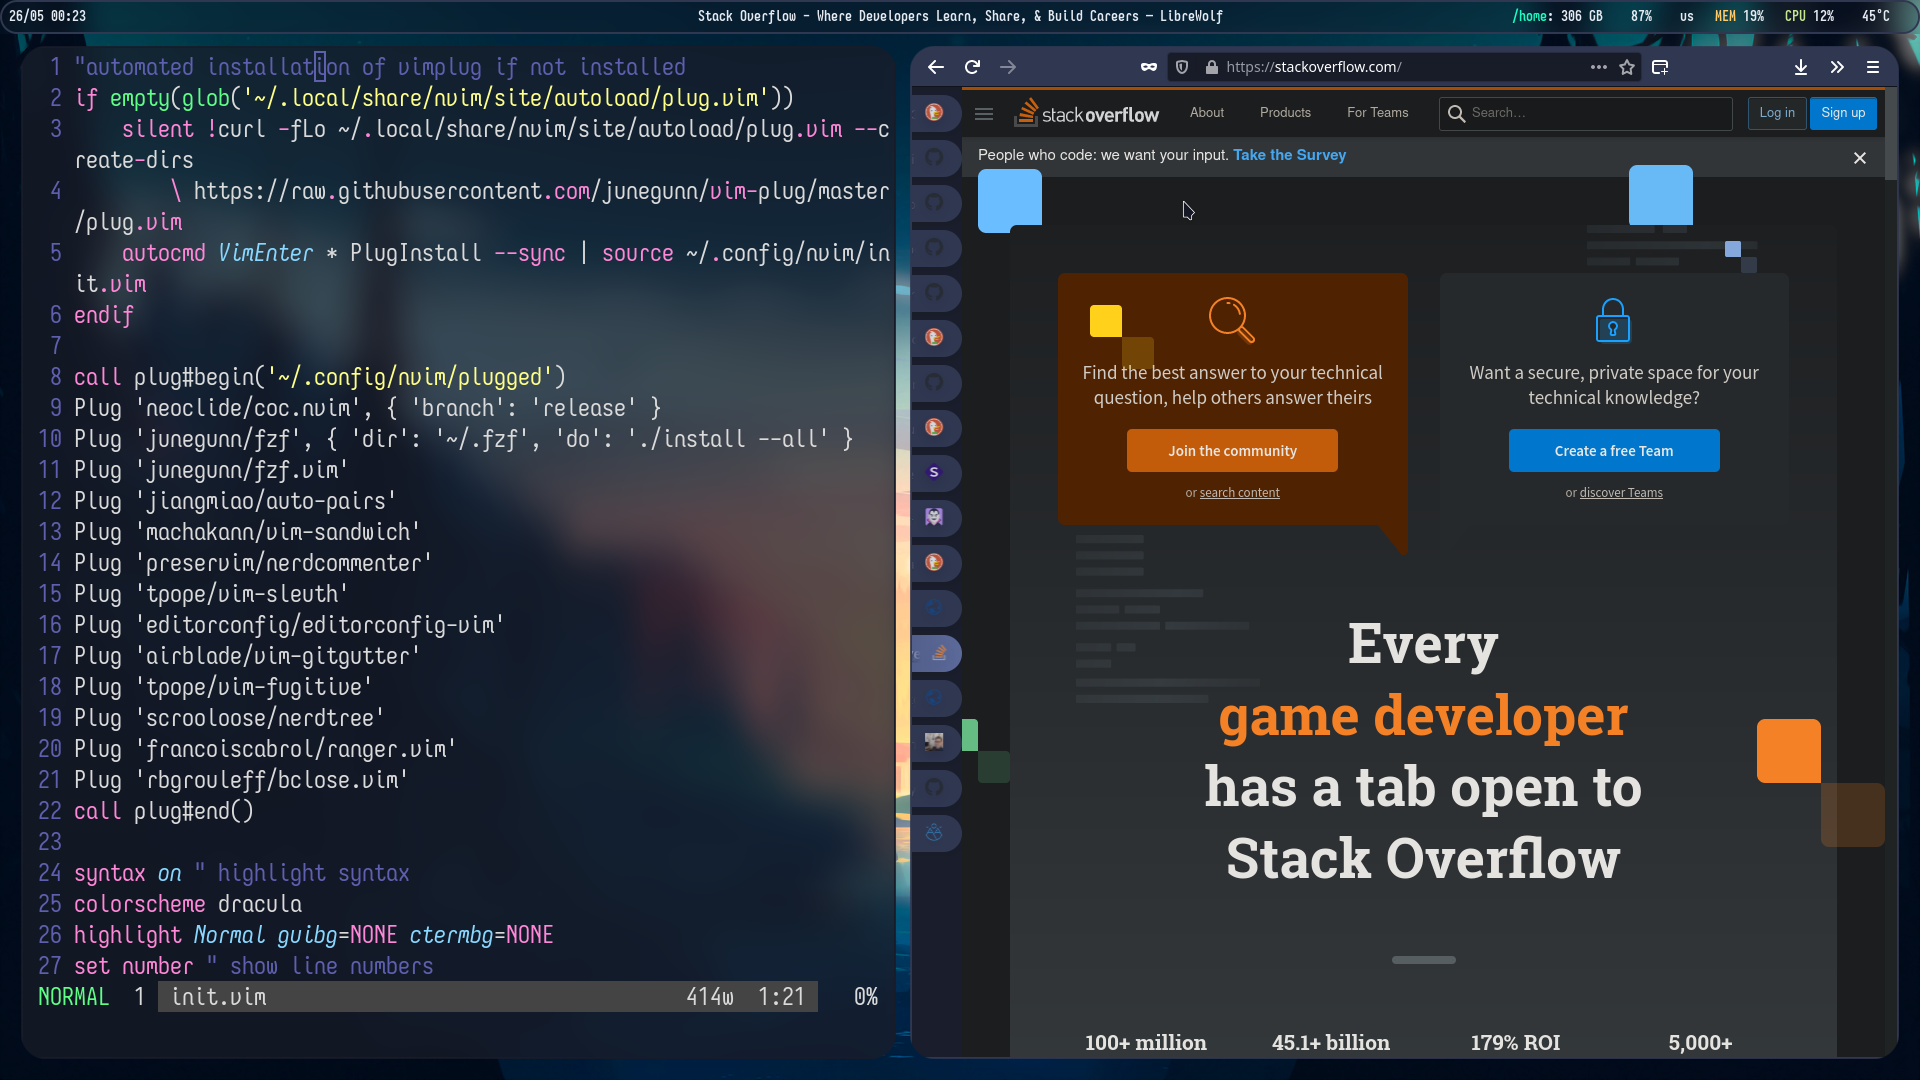Open the LibreWolf application menu

[1873, 67]
